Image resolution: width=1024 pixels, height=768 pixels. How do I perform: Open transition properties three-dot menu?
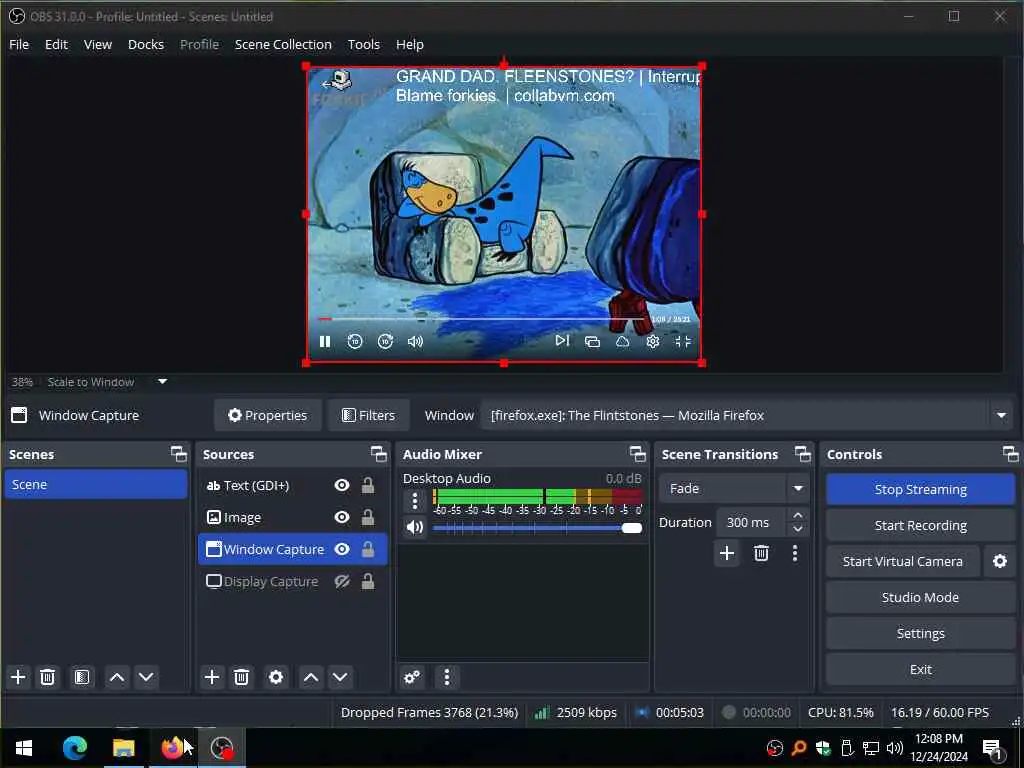pos(795,553)
